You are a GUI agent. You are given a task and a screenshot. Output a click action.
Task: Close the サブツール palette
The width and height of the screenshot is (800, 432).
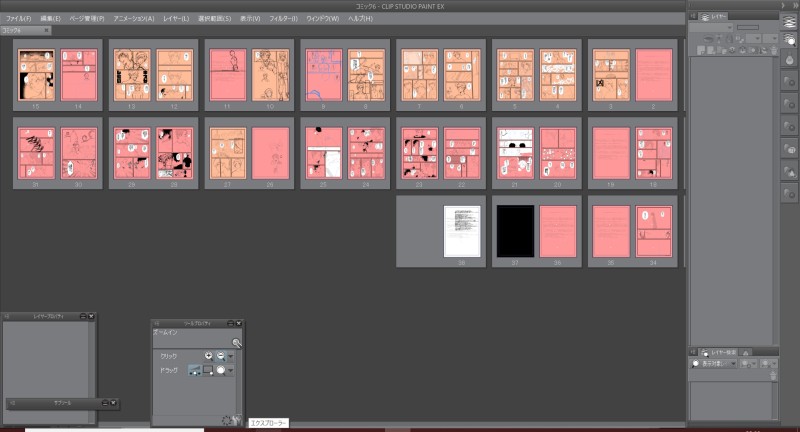pyautogui.click(x=113, y=403)
